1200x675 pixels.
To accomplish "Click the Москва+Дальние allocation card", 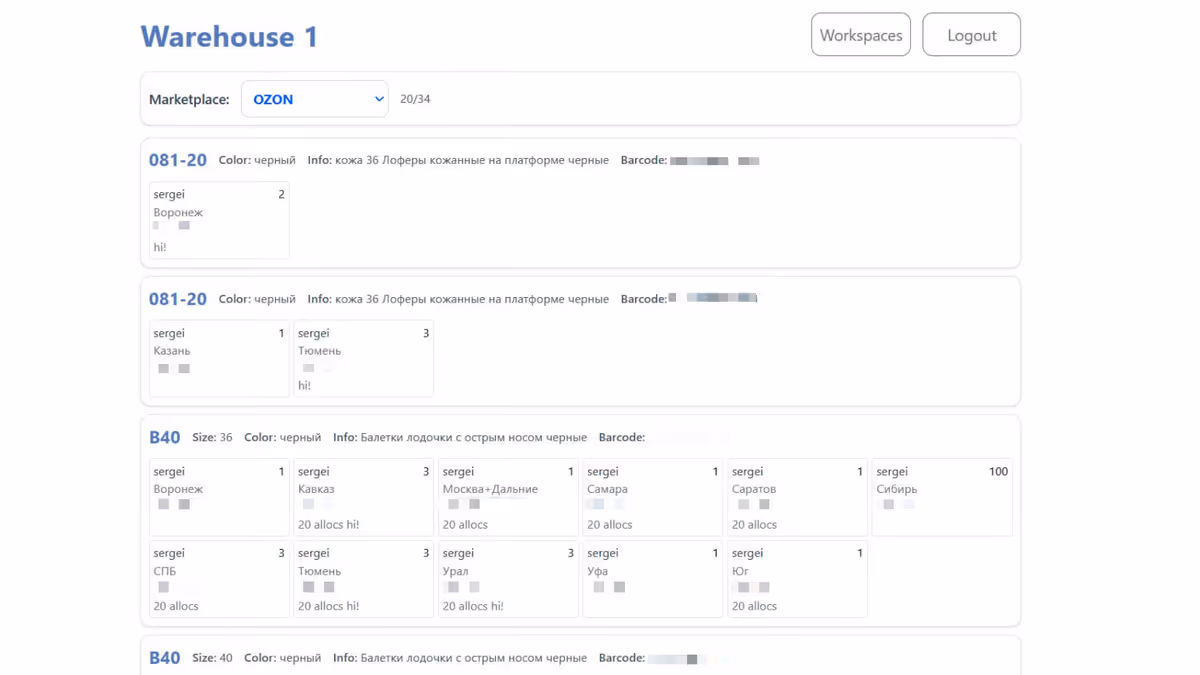I will 507,497.
